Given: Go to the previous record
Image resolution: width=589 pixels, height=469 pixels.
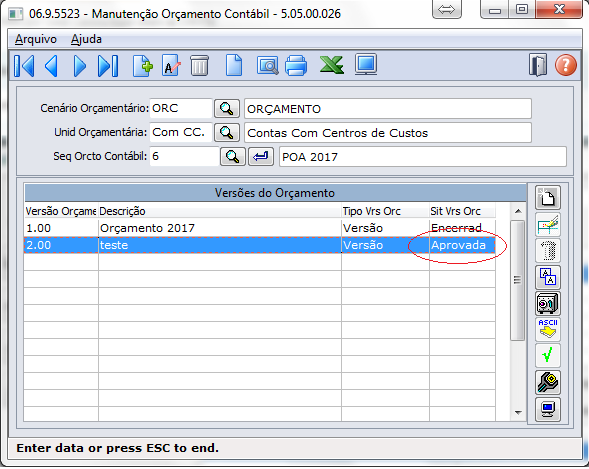Looking at the screenshot, I should 52,66.
